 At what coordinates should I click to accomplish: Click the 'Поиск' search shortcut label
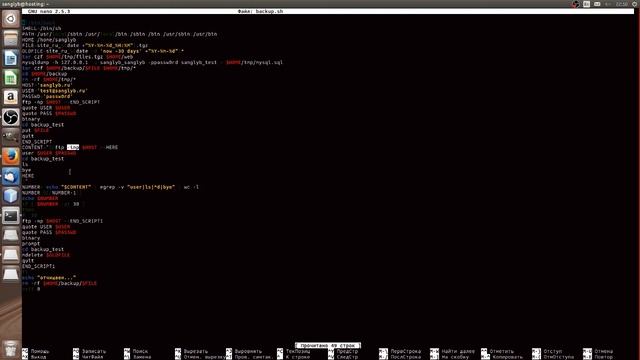(x=140, y=351)
